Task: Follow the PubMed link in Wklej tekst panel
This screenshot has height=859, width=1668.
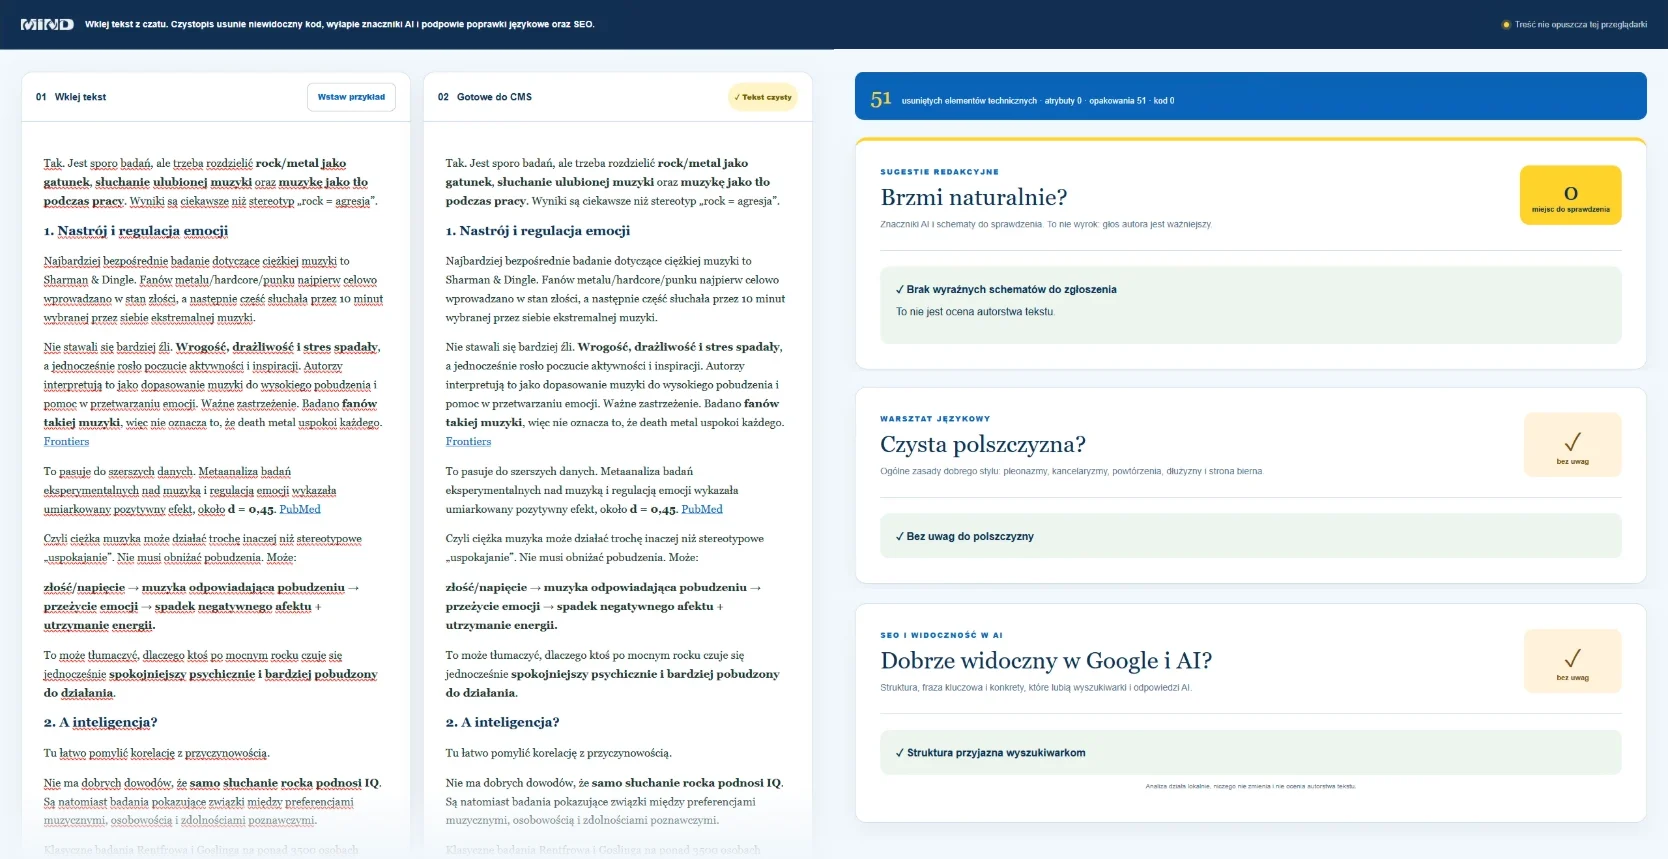Action: (300, 509)
